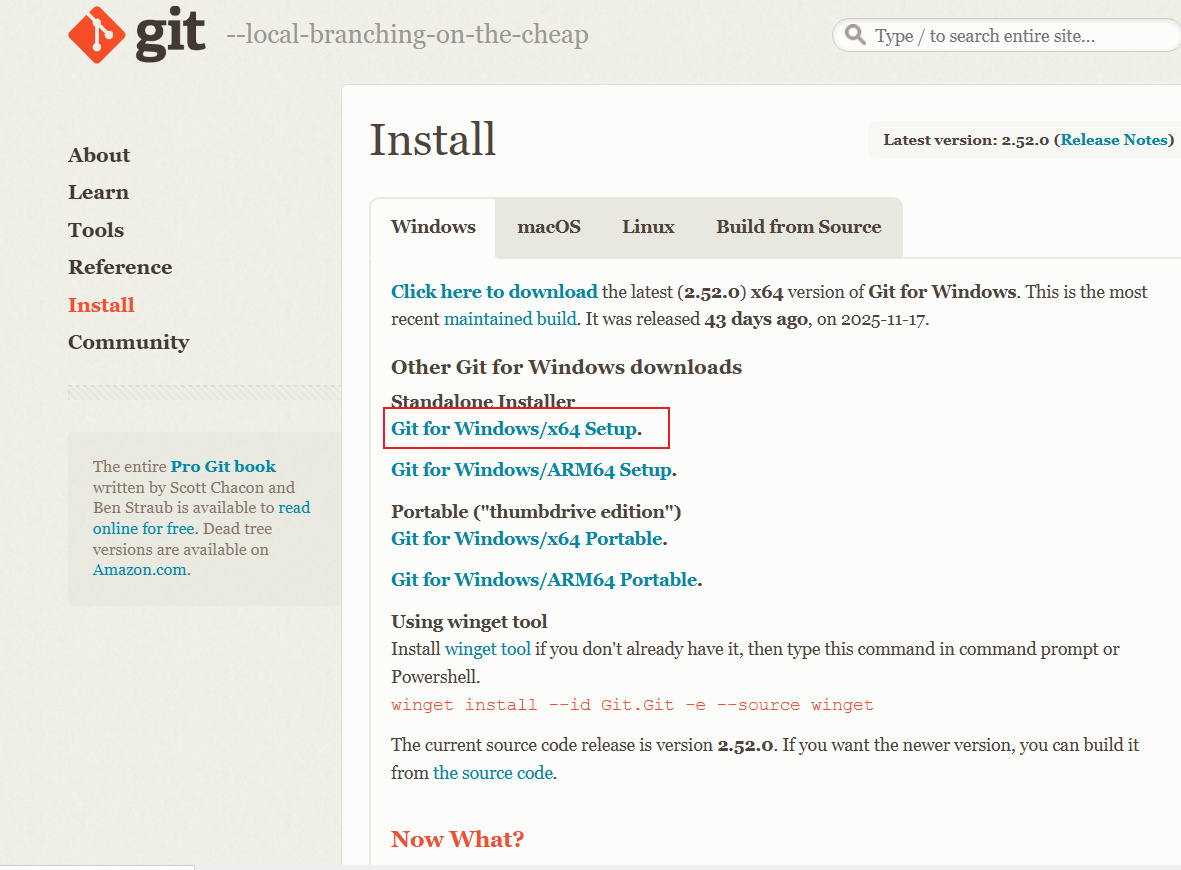Image resolution: width=1181 pixels, height=870 pixels.
Task: Go to Tools in sidebar
Action: [x=96, y=230]
